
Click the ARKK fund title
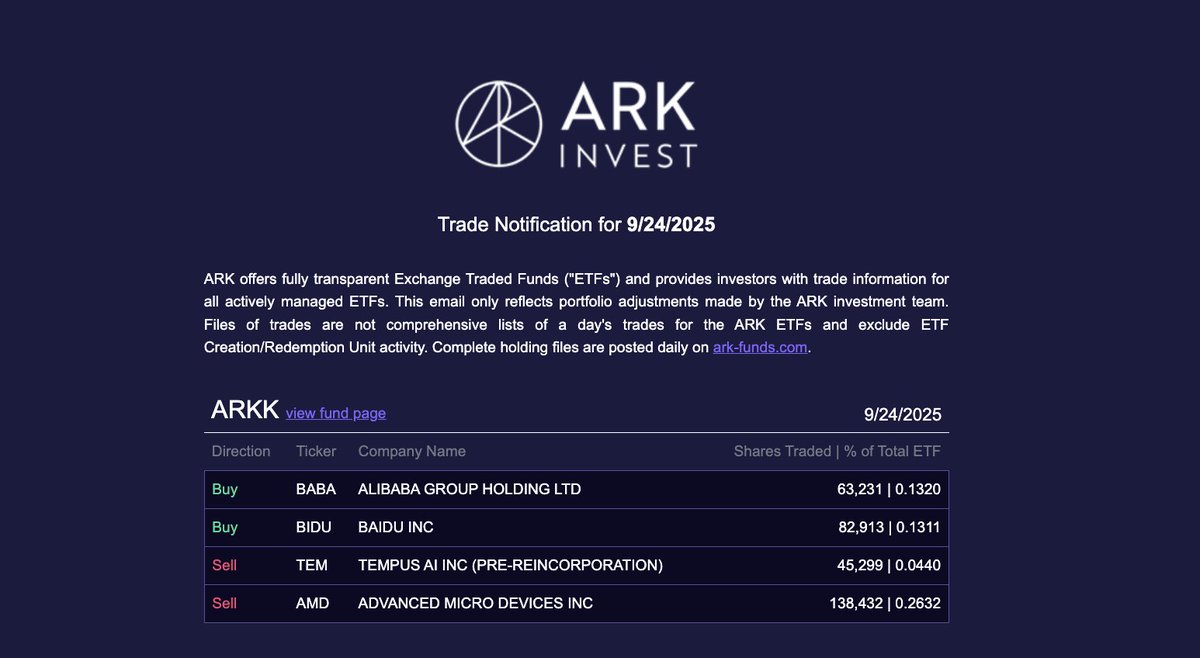(244, 410)
